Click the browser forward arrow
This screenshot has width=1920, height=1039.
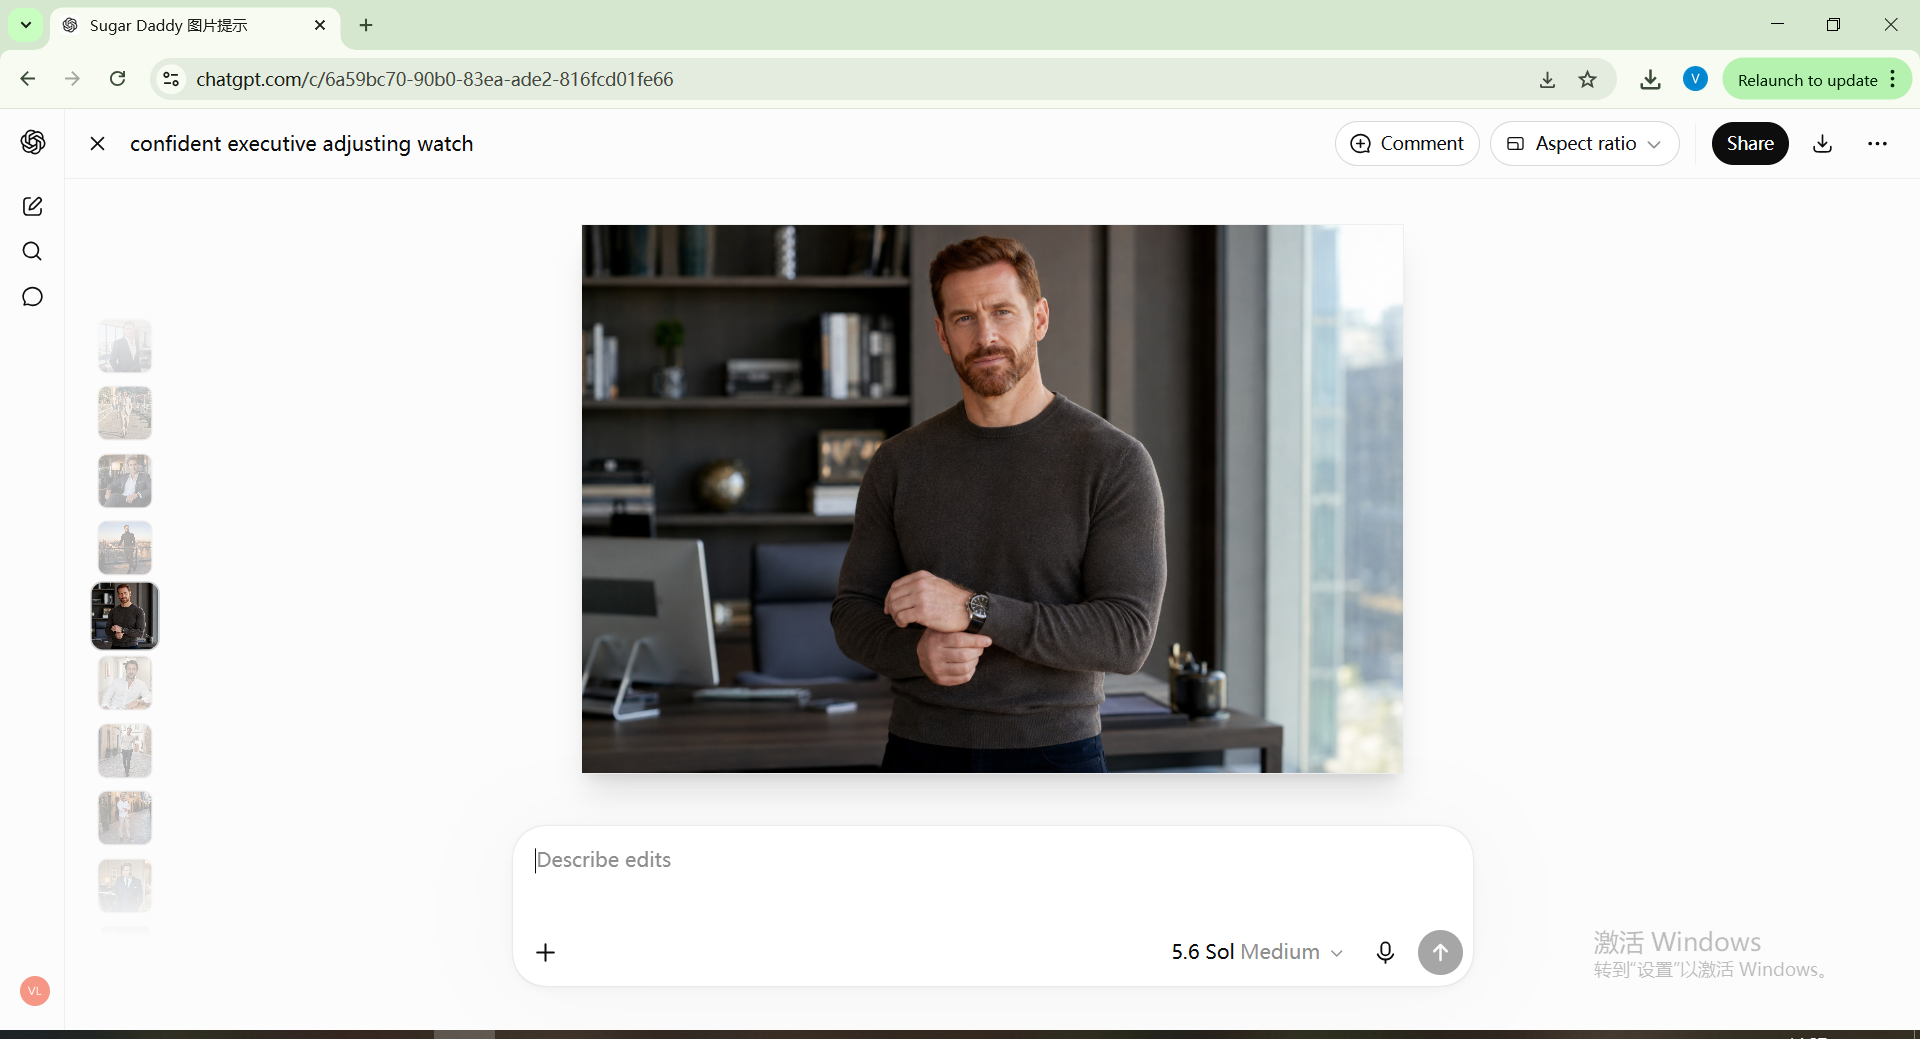(72, 79)
